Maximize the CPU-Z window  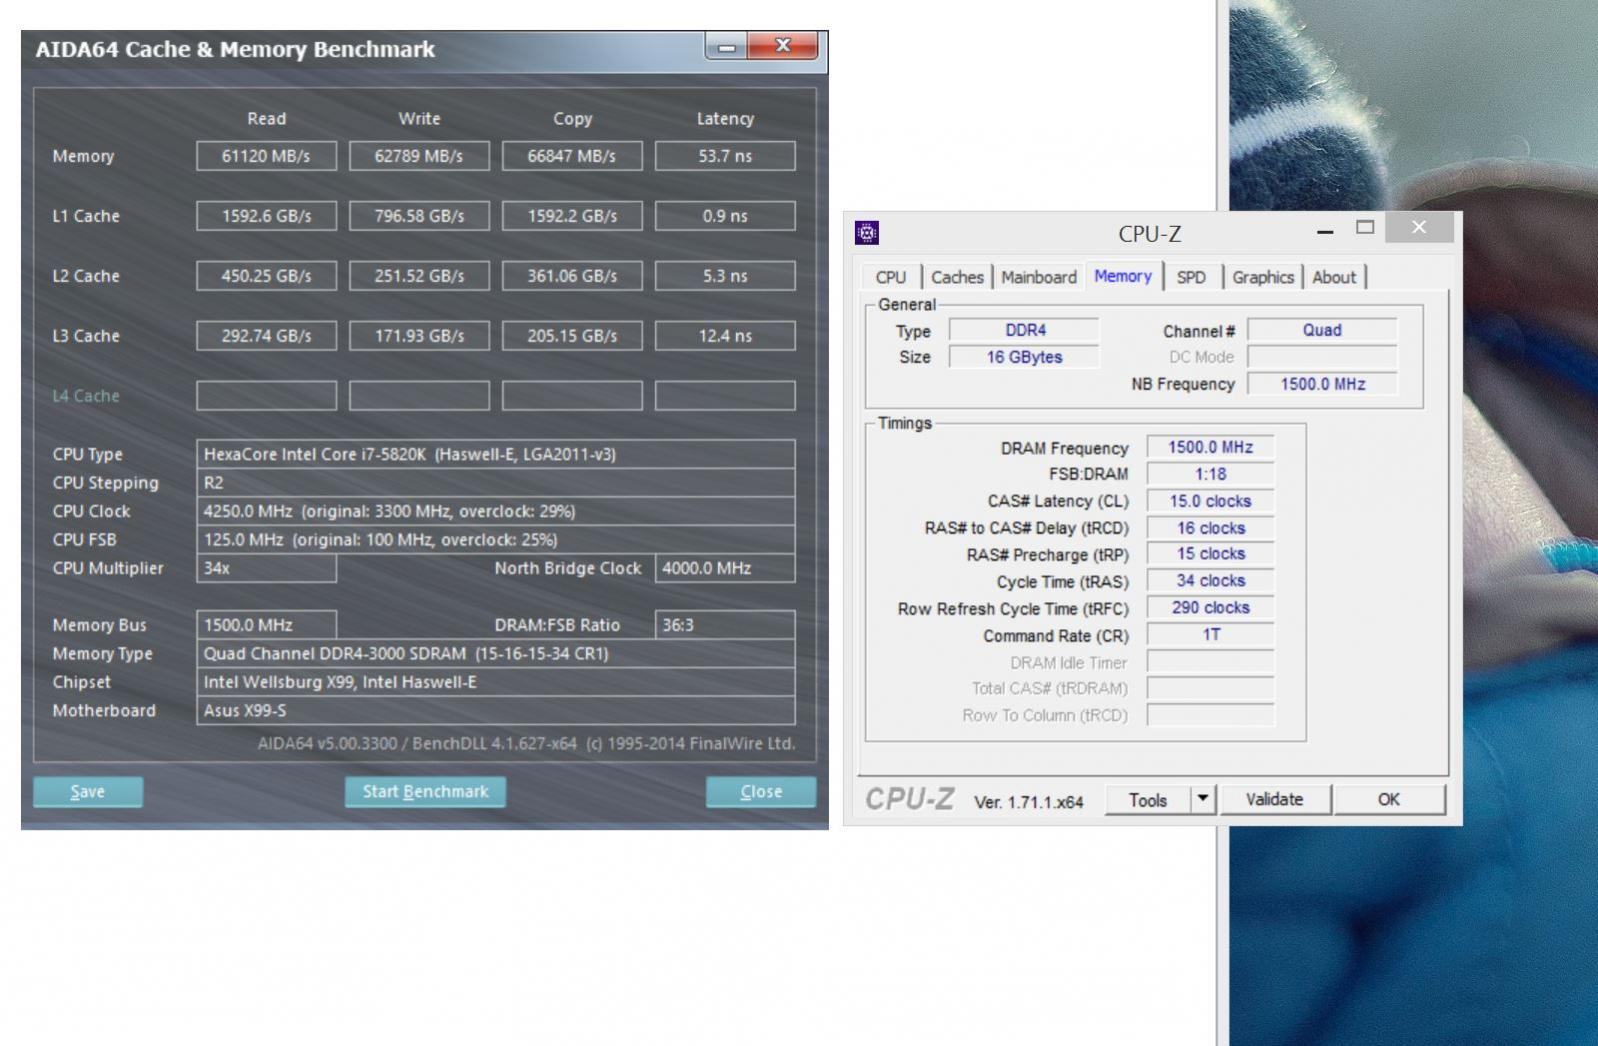pos(1365,228)
